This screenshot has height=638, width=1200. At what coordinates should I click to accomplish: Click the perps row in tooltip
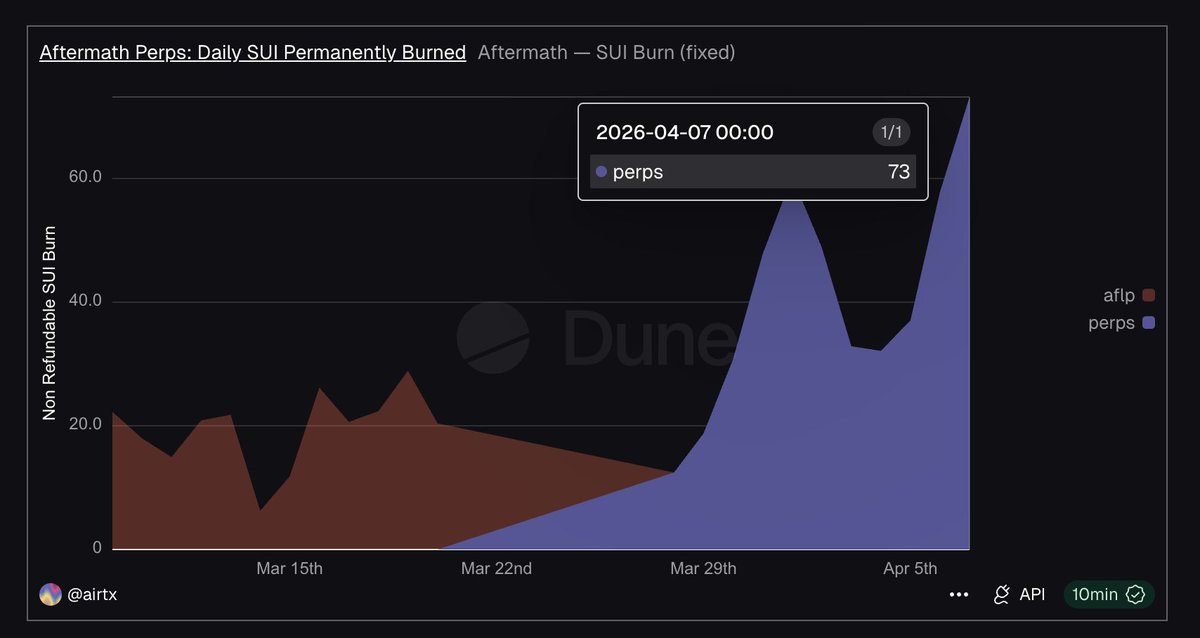point(753,172)
